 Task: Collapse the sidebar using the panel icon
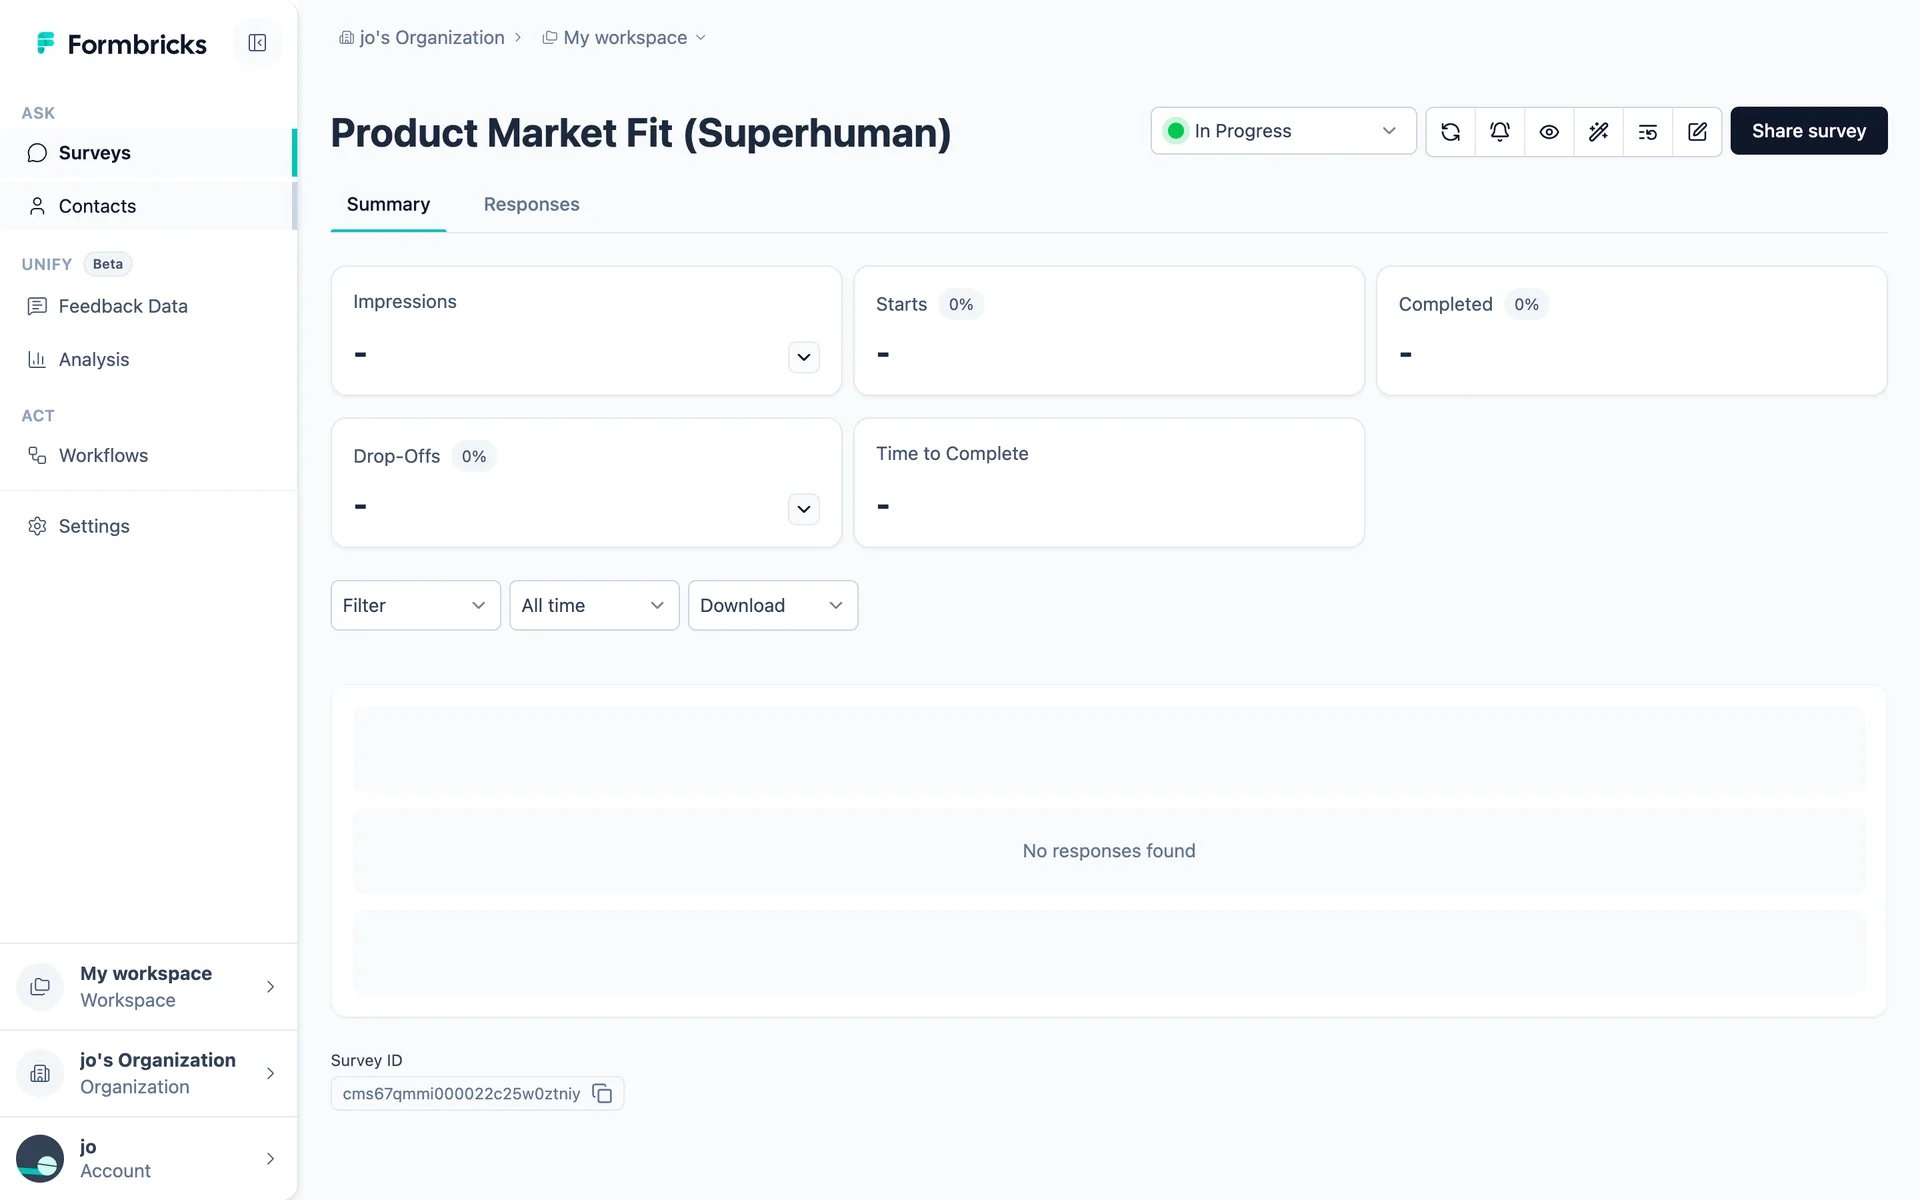pos(257,43)
